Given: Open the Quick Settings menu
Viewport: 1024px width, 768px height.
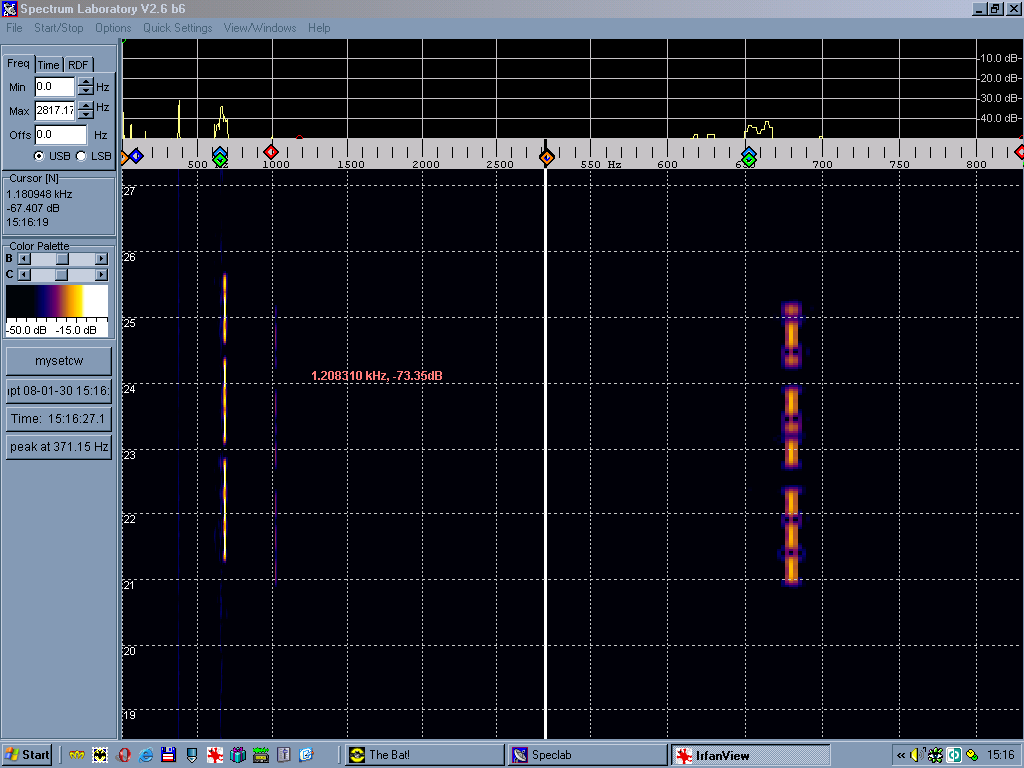Looking at the screenshot, I should pos(178,28).
